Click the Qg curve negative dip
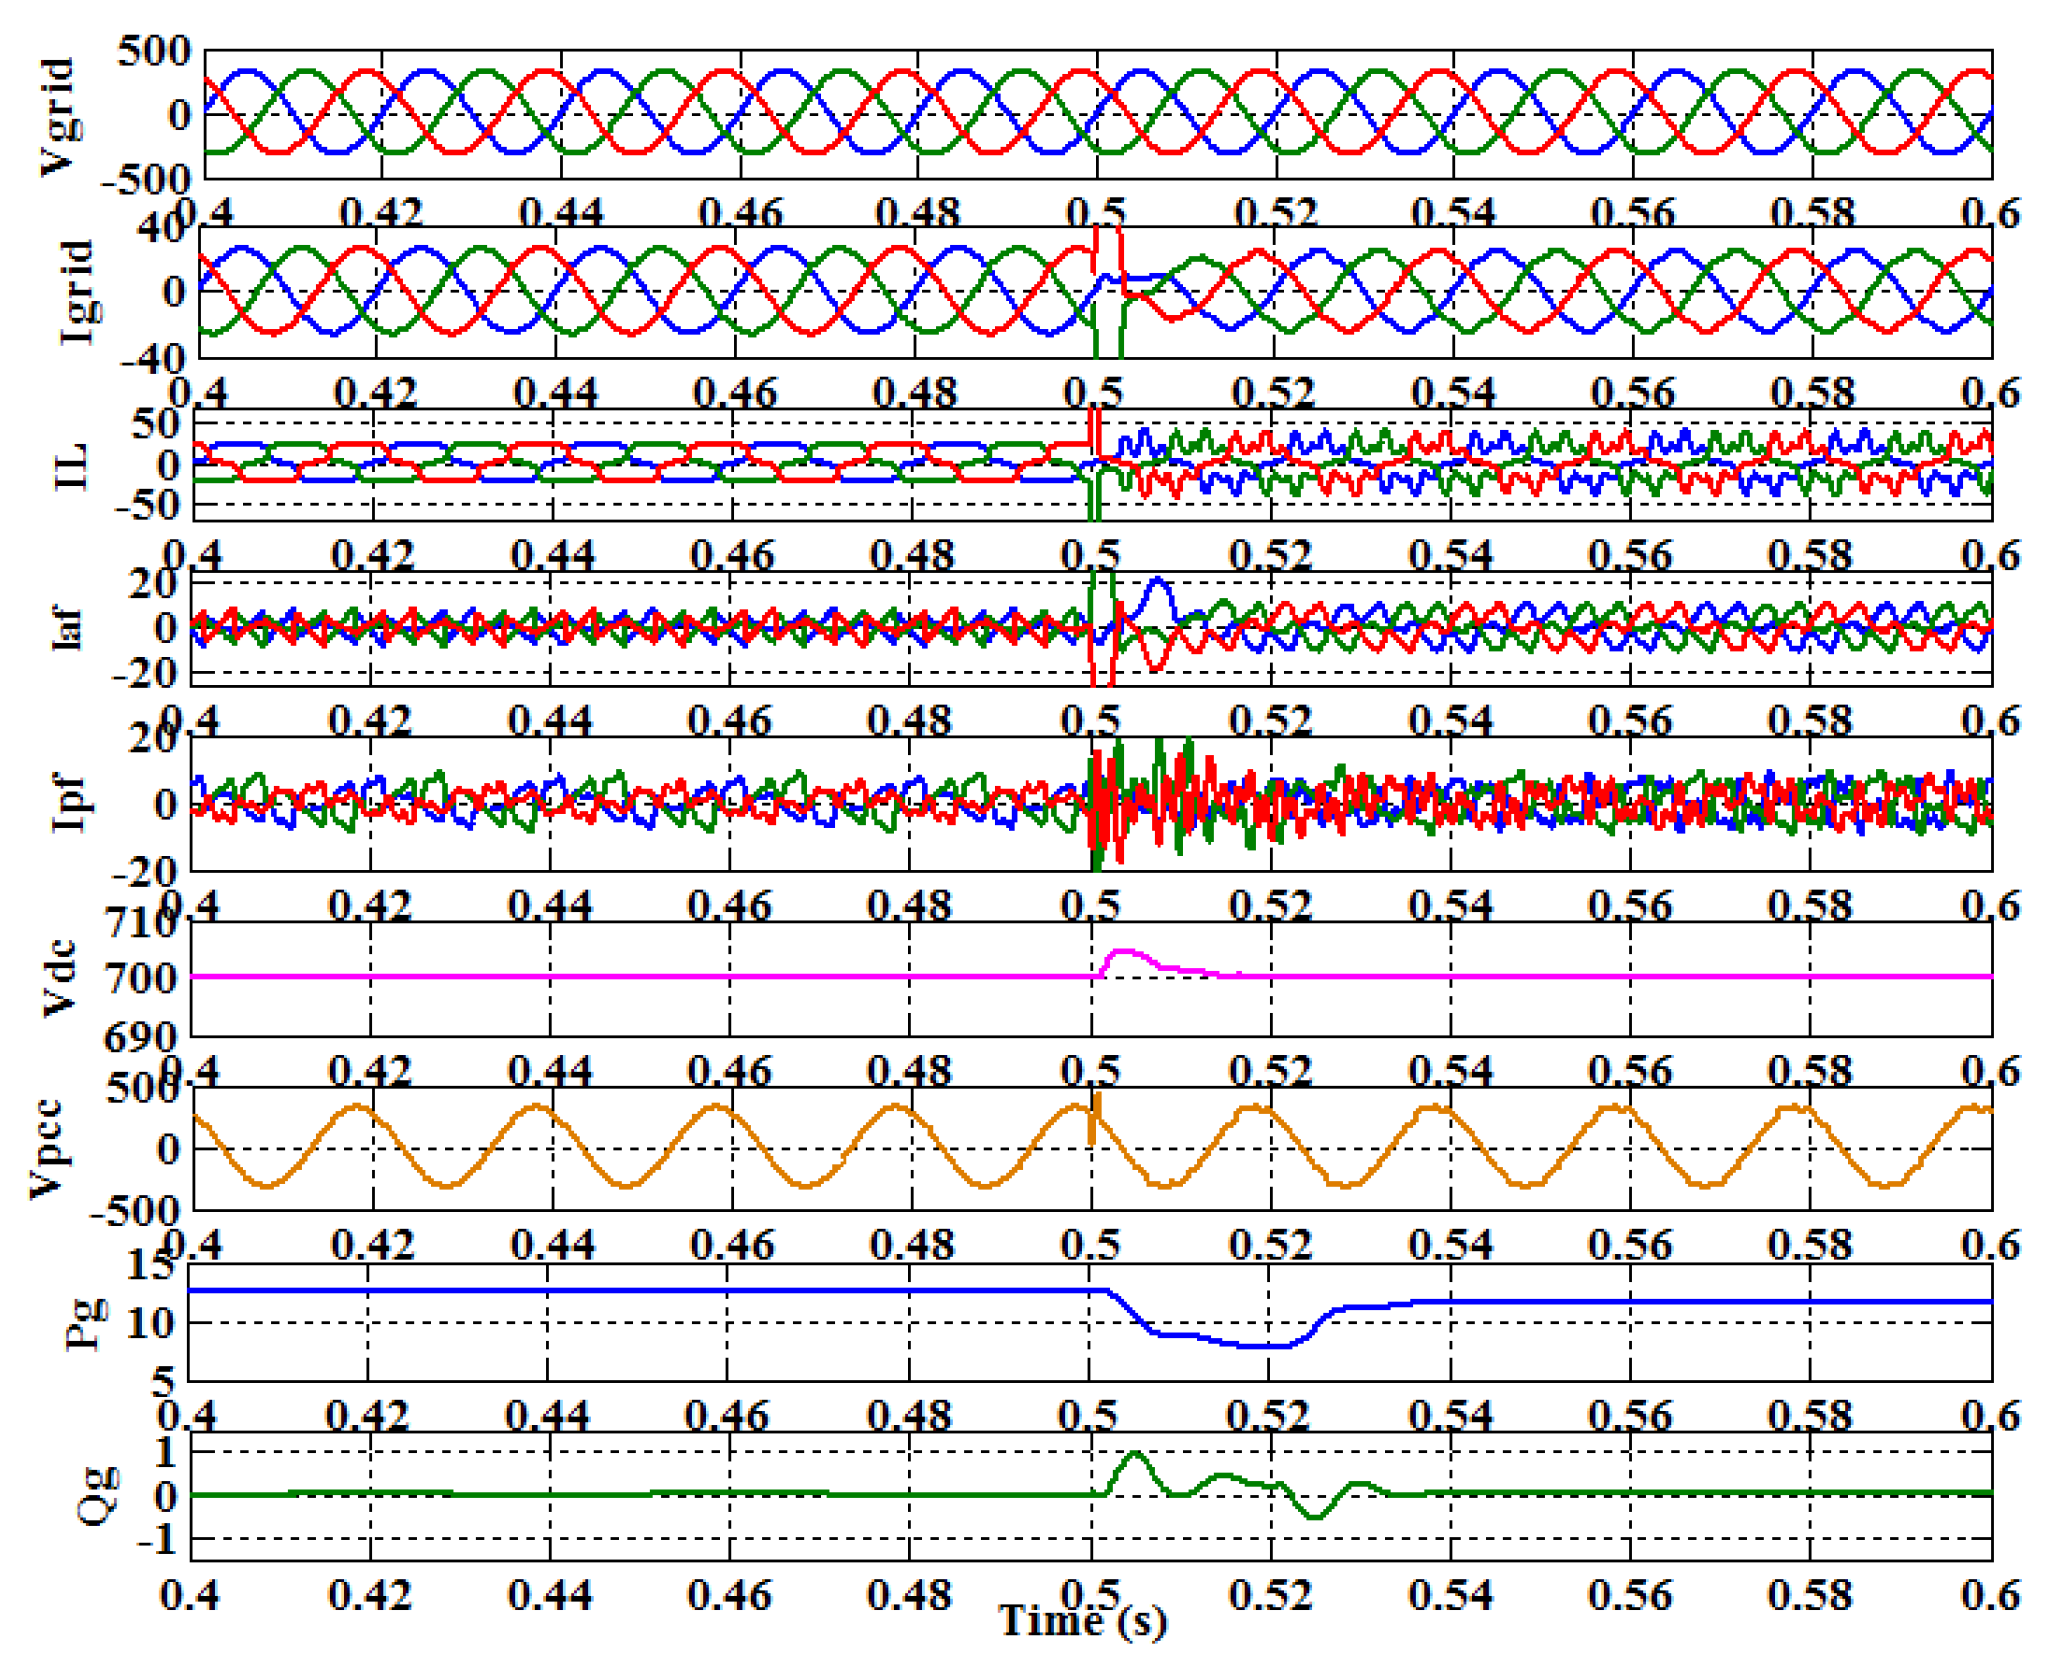 tap(1315, 1517)
